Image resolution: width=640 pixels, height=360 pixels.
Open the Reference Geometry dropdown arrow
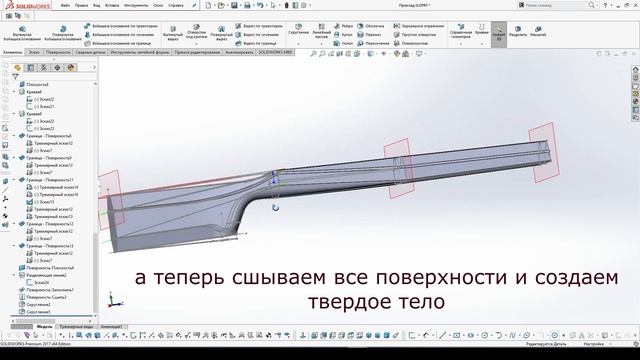461,44
